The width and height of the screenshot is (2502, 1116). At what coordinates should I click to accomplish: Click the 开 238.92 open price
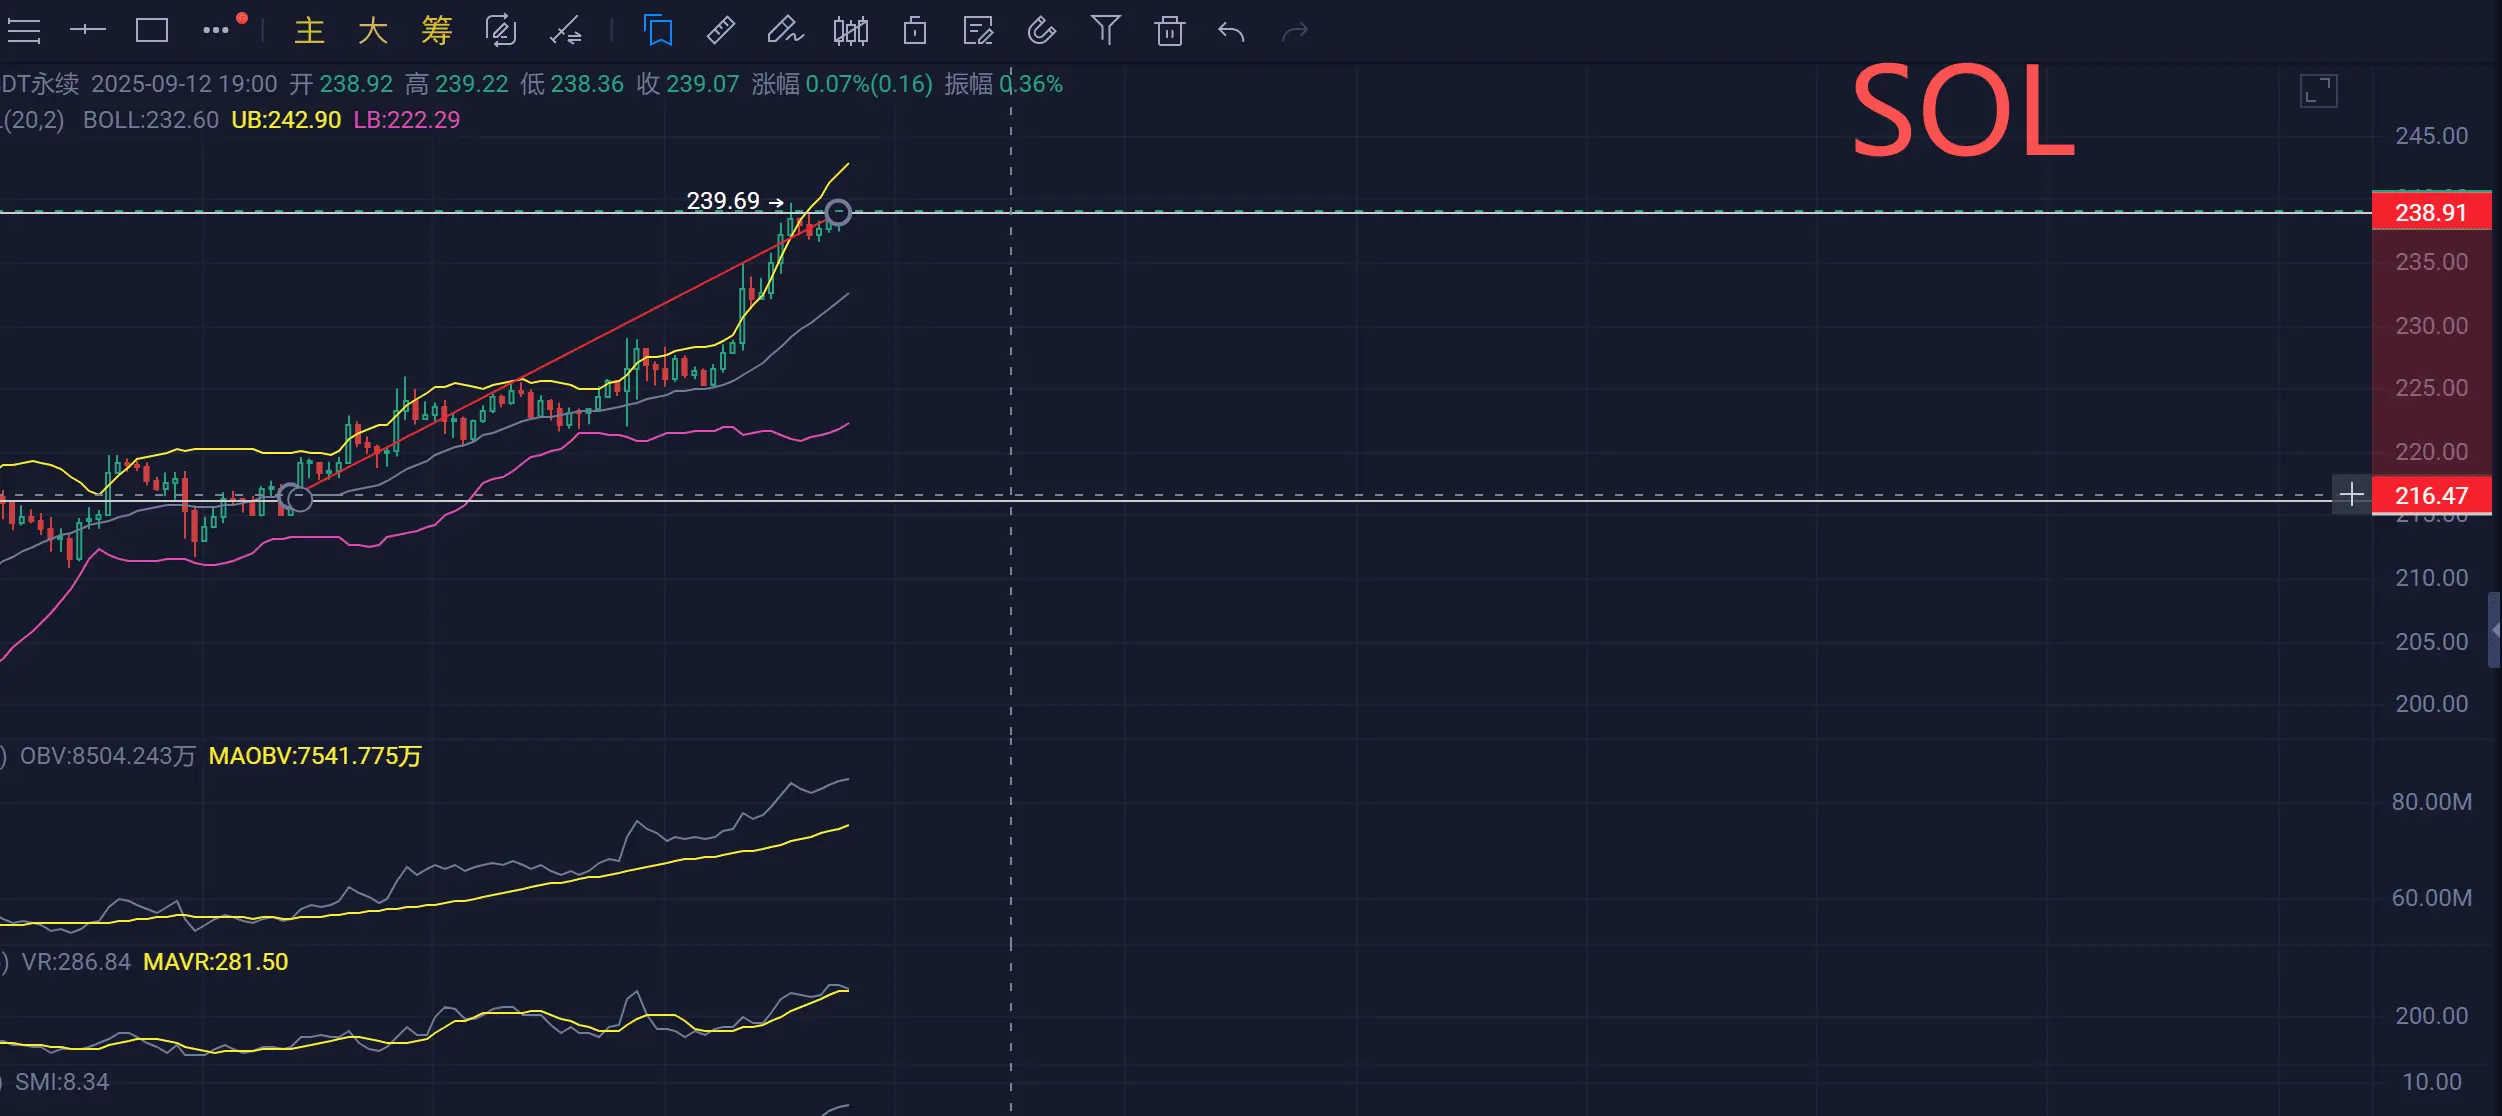click(341, 84)
